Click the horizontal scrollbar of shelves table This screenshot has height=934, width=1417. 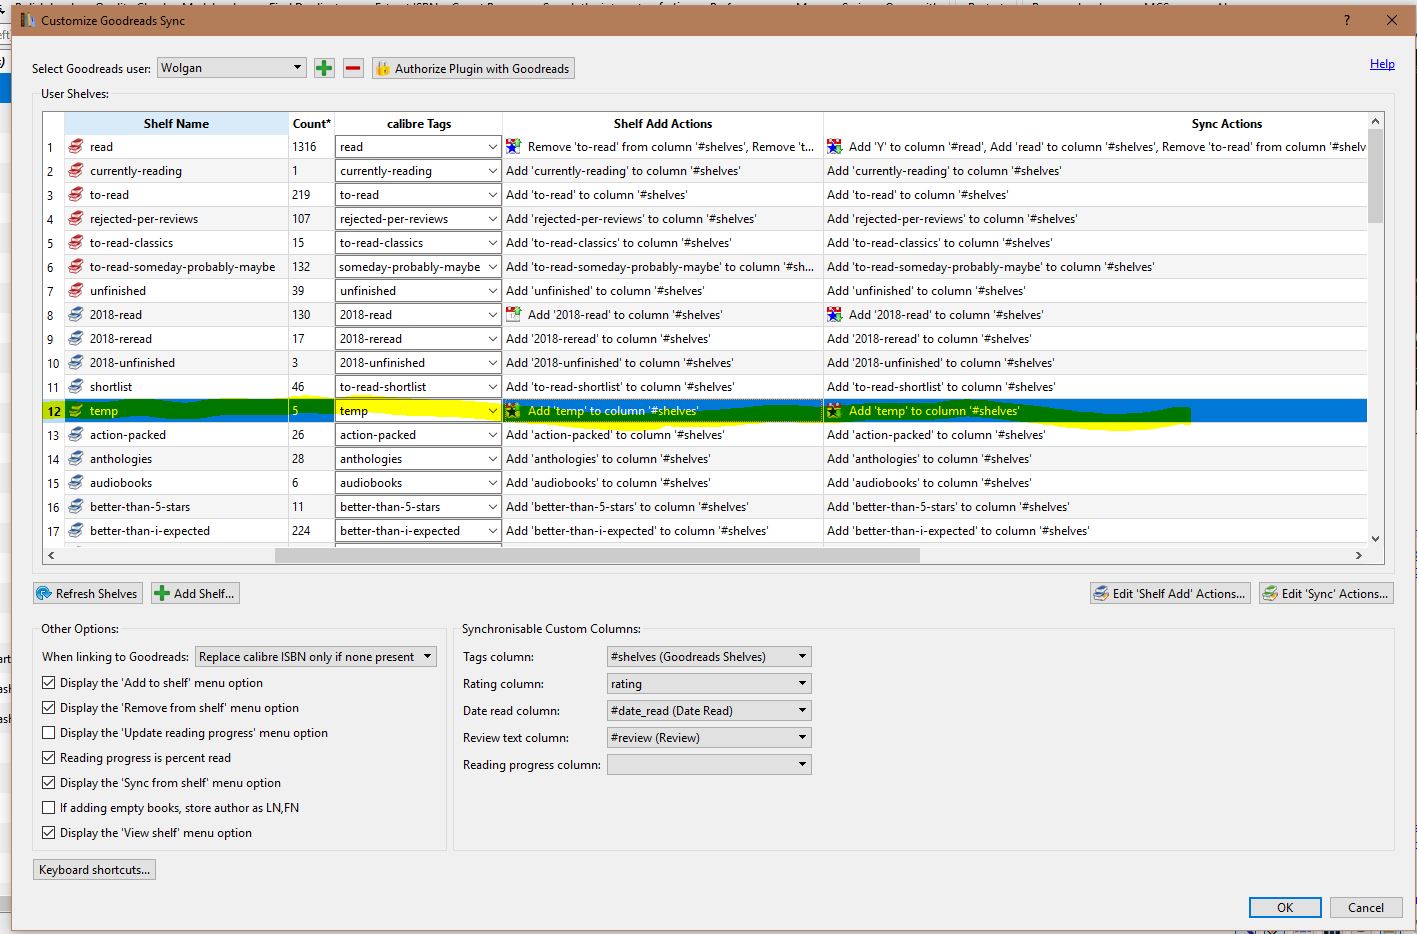(597, 555)
